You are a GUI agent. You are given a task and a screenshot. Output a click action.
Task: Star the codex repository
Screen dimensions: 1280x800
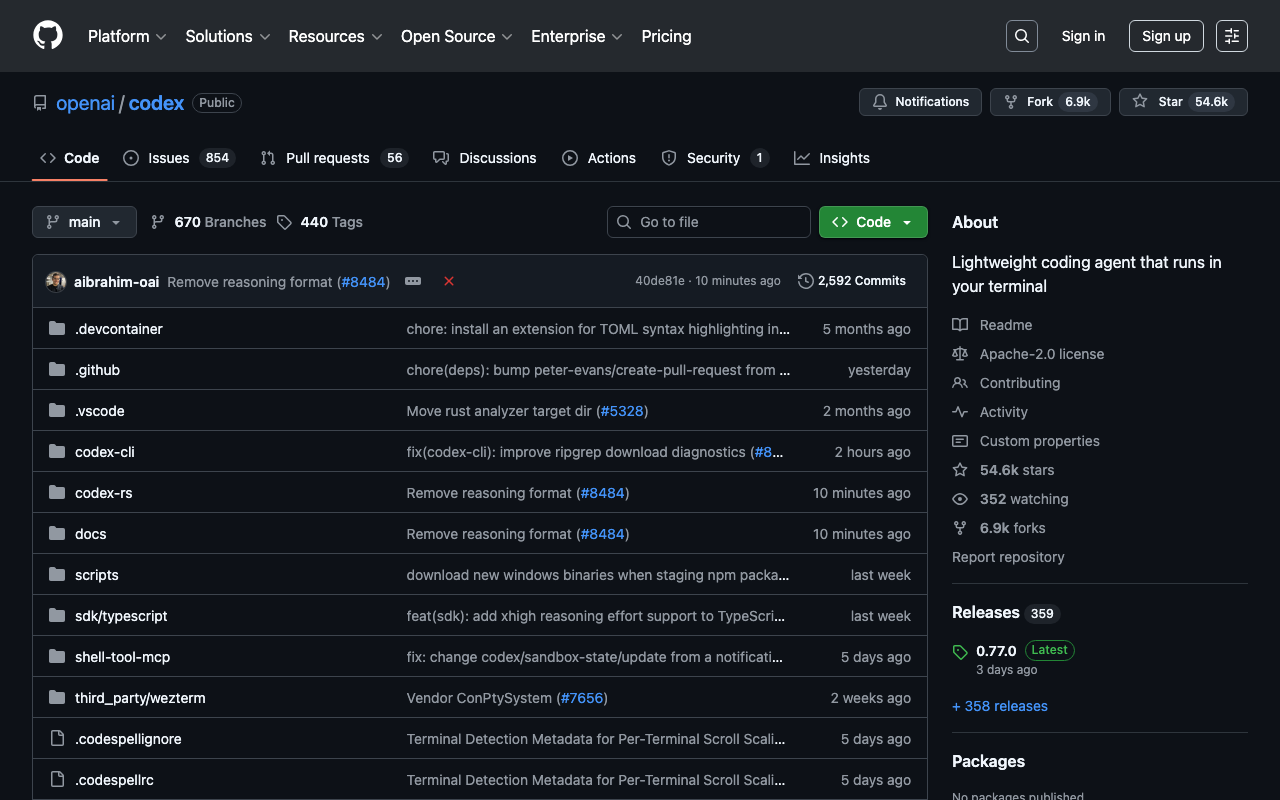tap(1183, 102)
